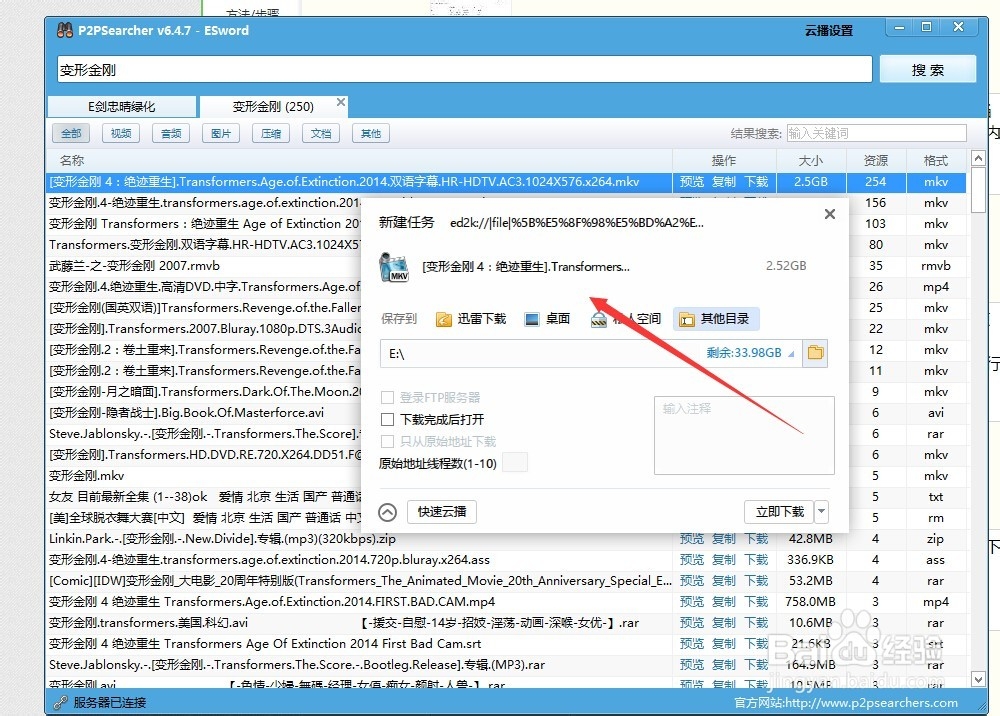Choose the other directory folder icon
This screenshot has width=1000, height=716.
tap(687, 319)
